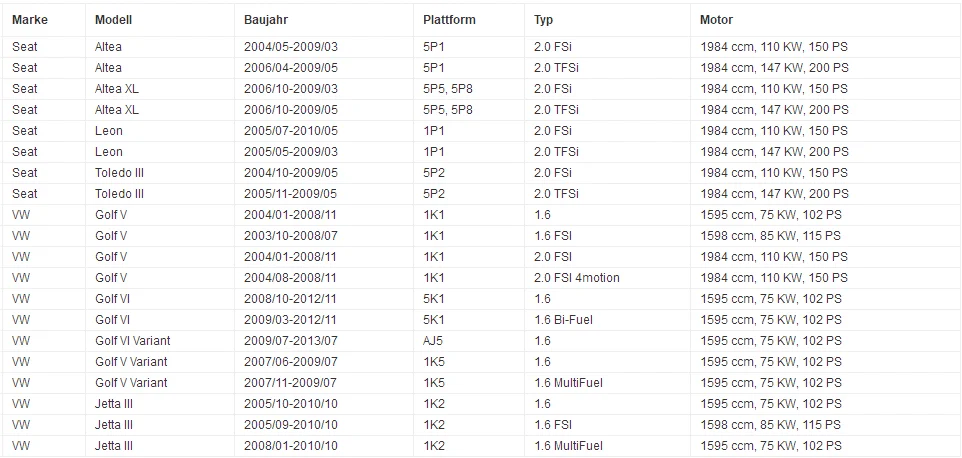Viewport: 962px width, 458px height.
Task: Click the Motor column header
Action: tap(716, 20)
